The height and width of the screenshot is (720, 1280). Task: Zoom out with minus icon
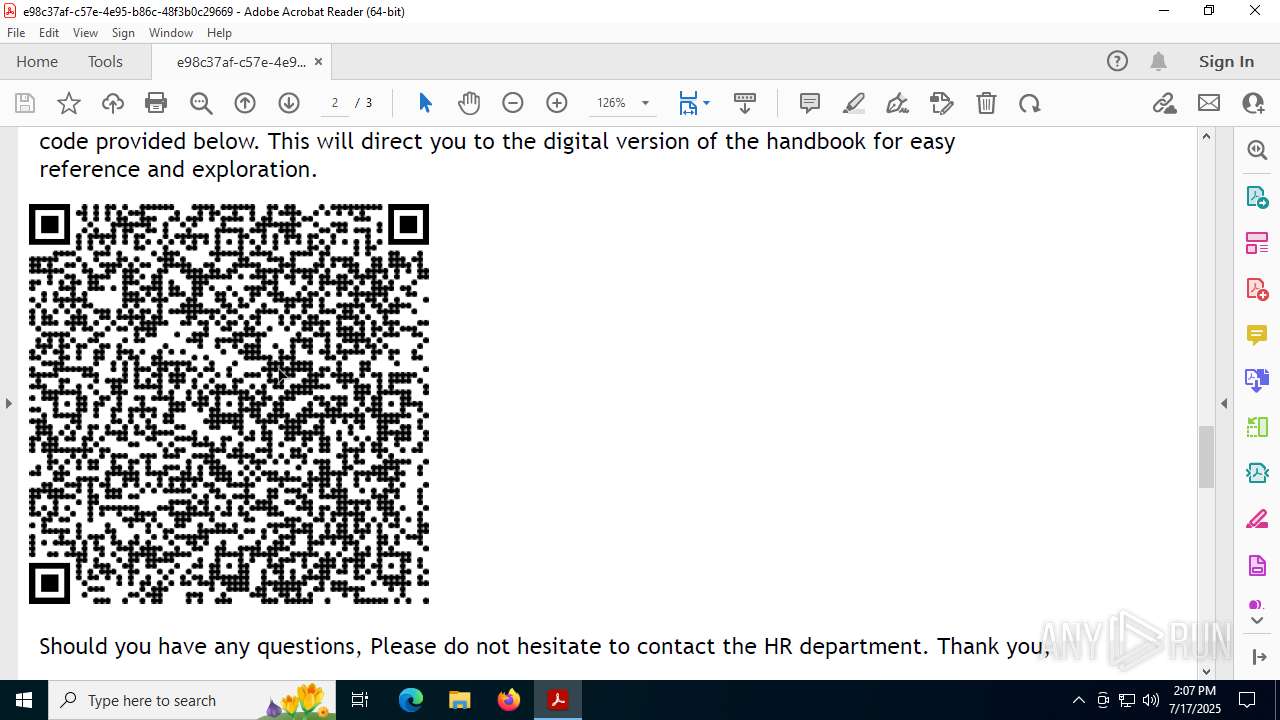tap(513, 103)
